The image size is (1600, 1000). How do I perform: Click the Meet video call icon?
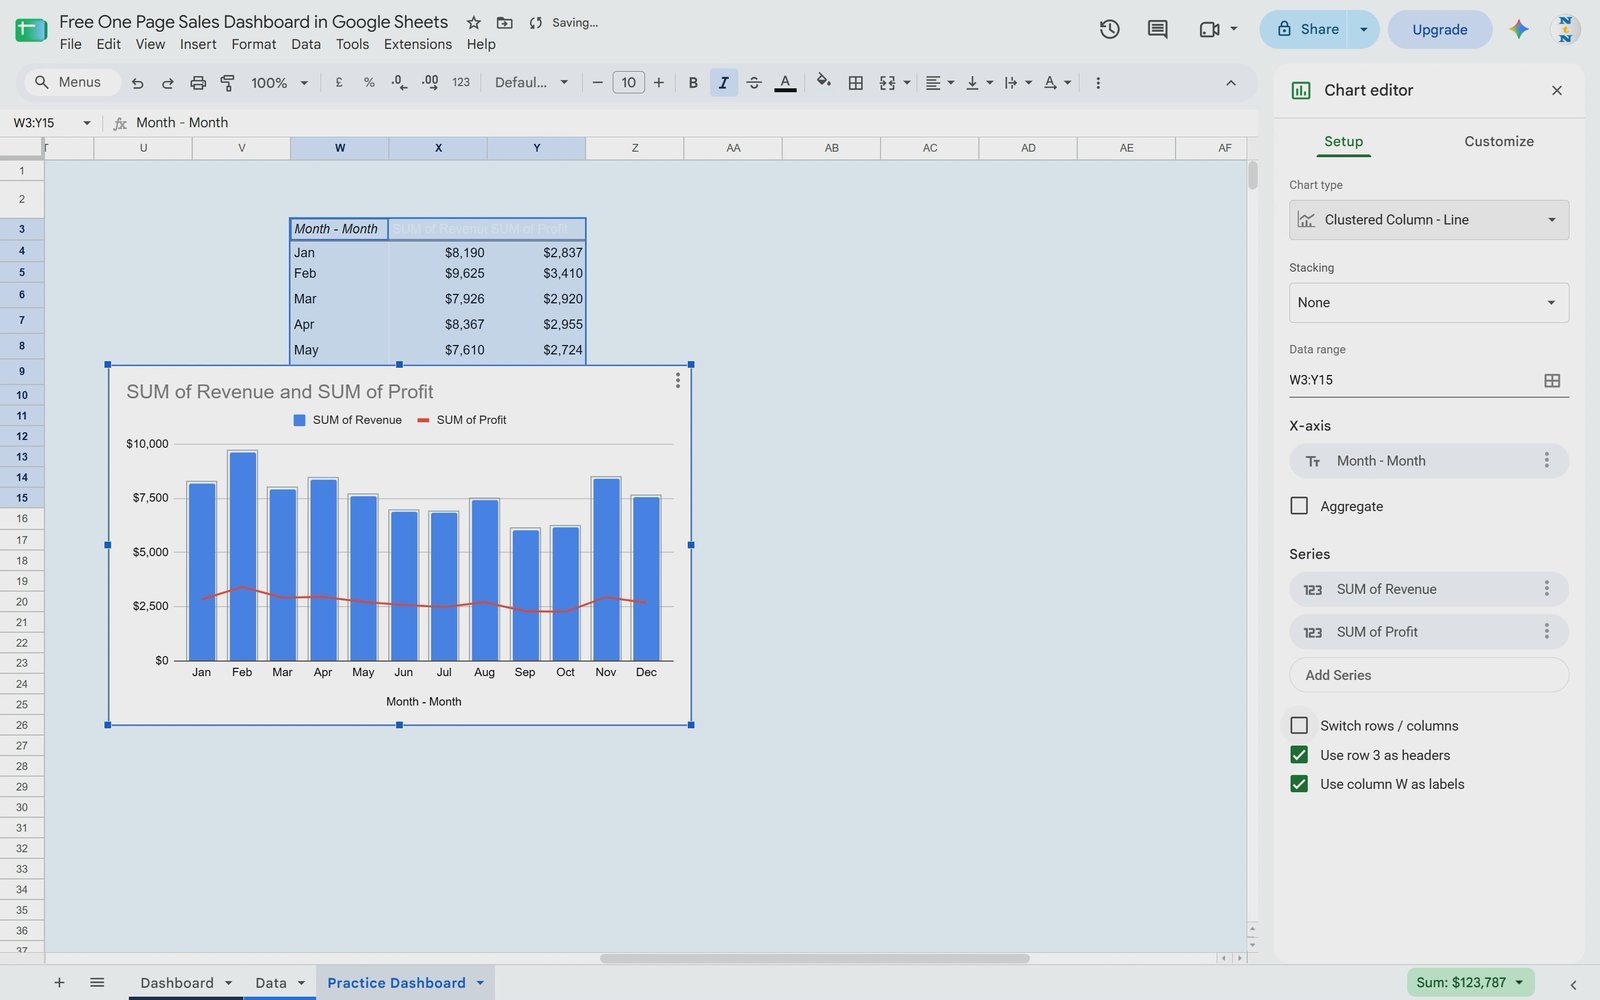1209,29
